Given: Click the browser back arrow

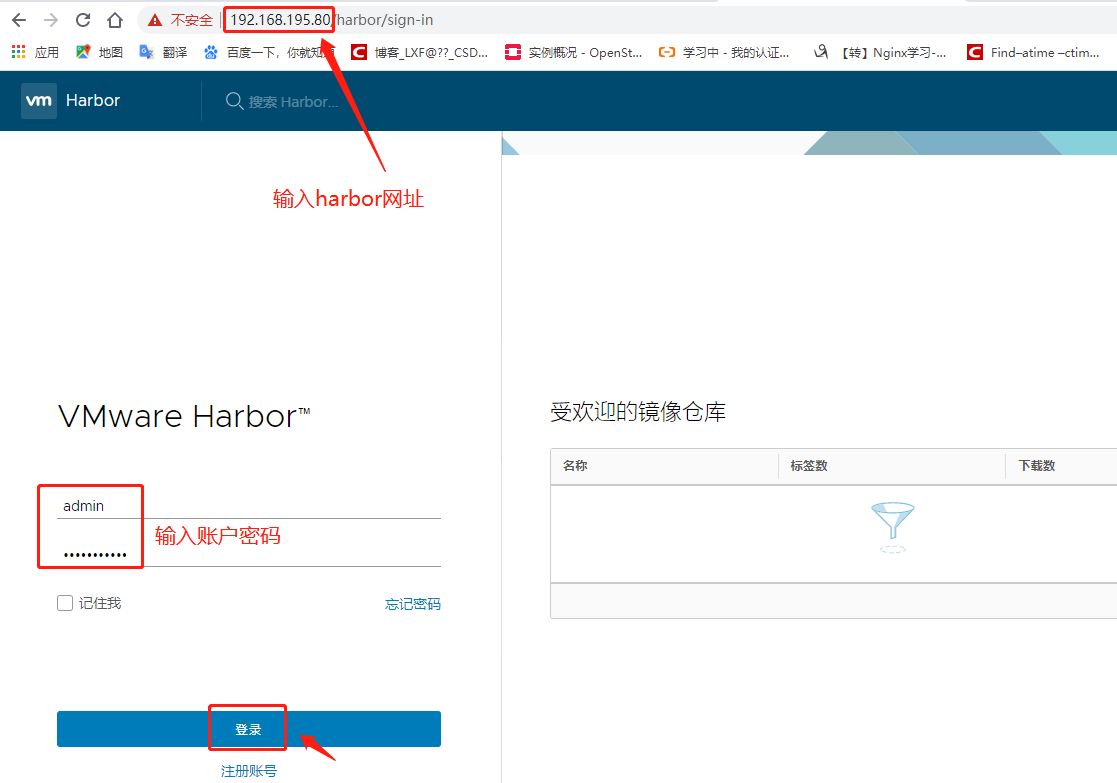Looking at the screenshot, I should 19,20.
